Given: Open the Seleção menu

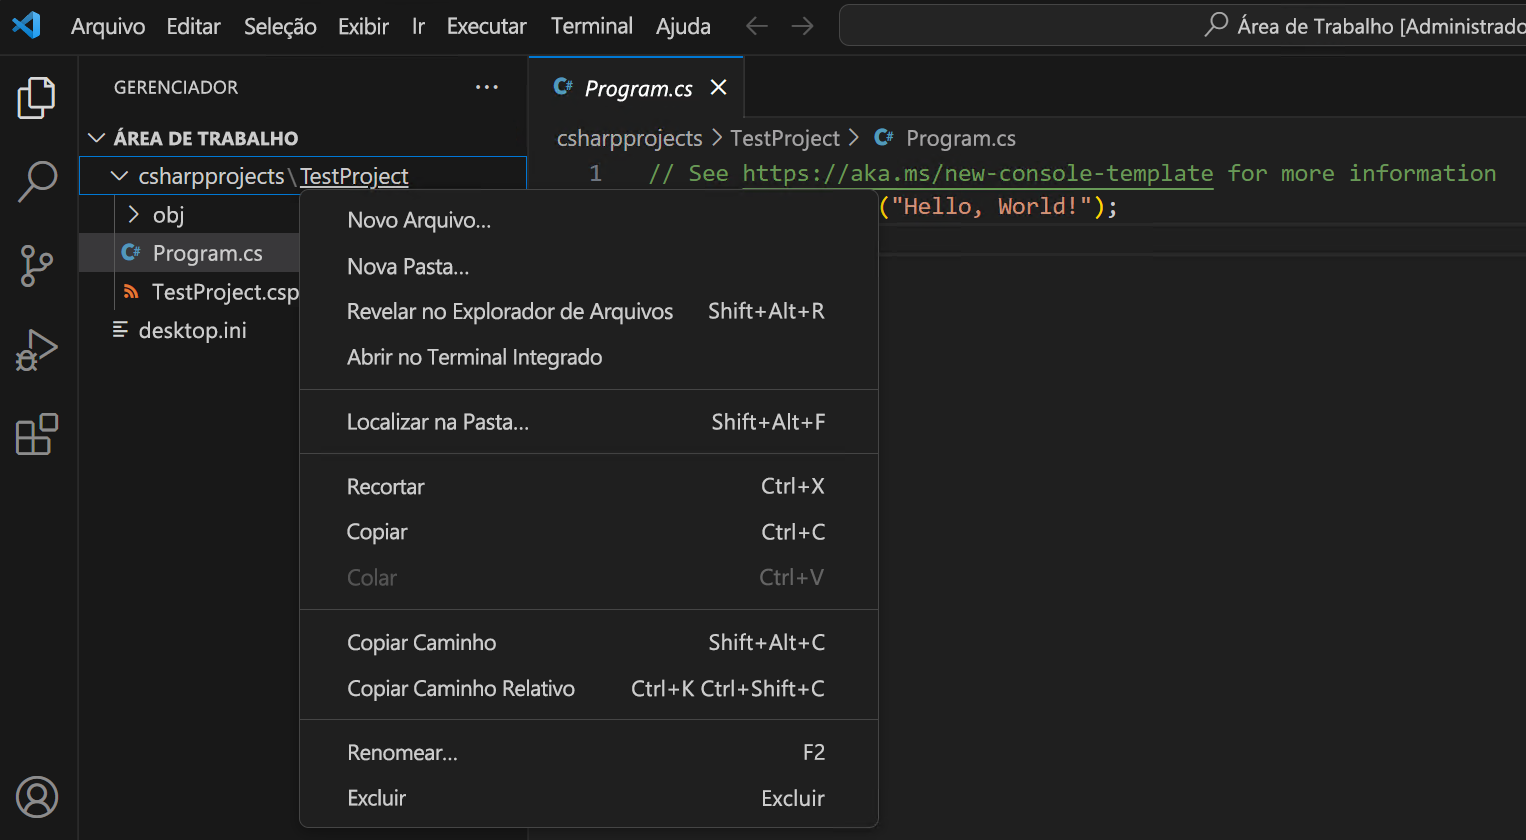Looking at the screenshot, I should tap(280, 26).
